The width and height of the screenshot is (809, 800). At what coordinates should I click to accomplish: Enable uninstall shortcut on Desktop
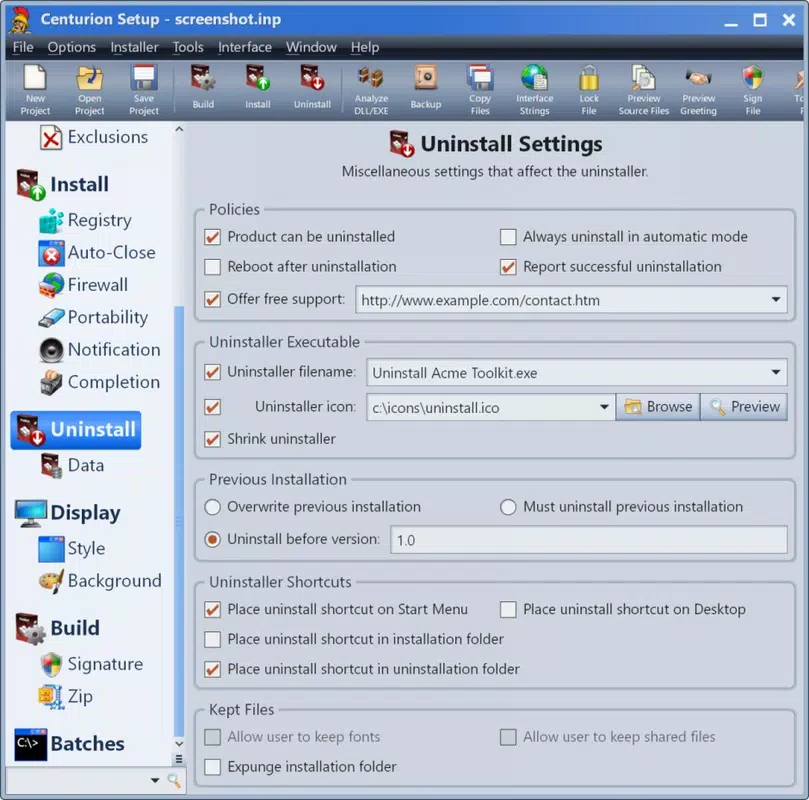pos(508,610)
